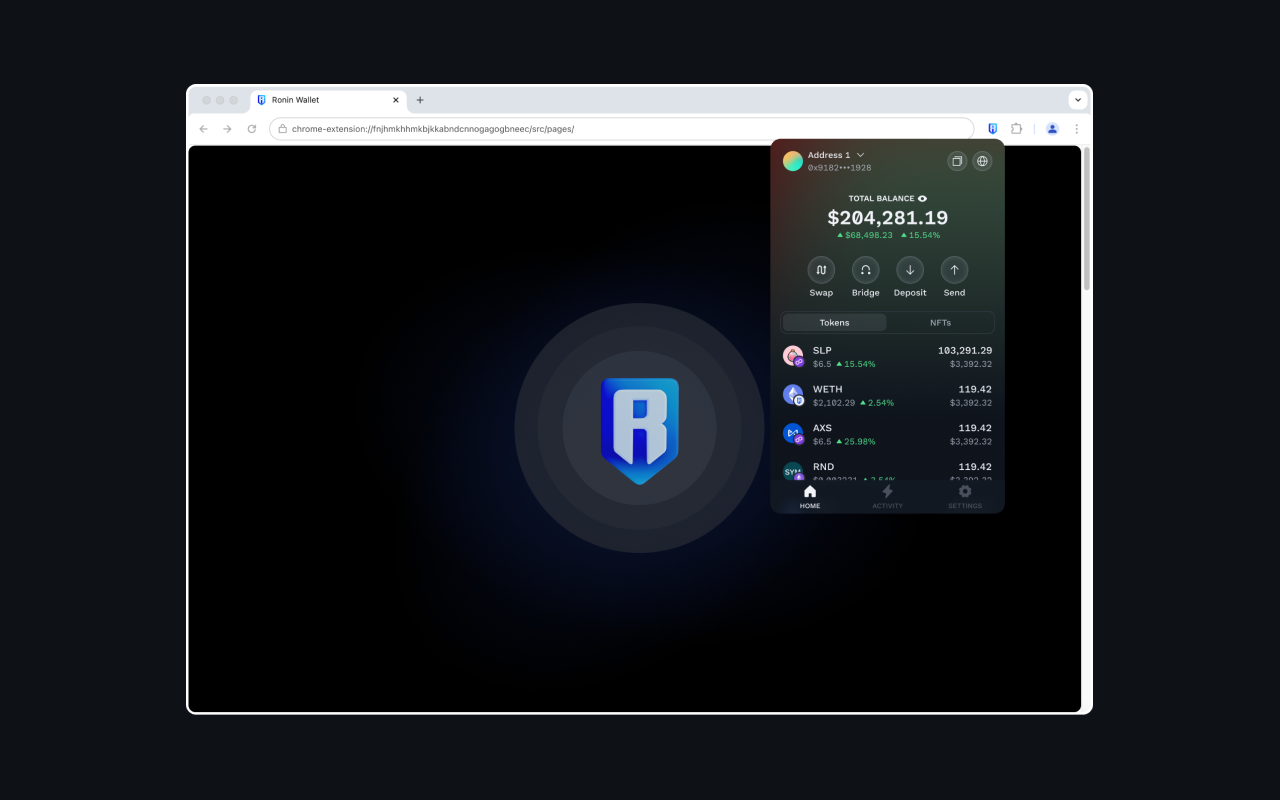Viewport: 1280px width, 800px height.
Task: Copy the wallet address using the copy icon
Action: click(x=956, y=160)
